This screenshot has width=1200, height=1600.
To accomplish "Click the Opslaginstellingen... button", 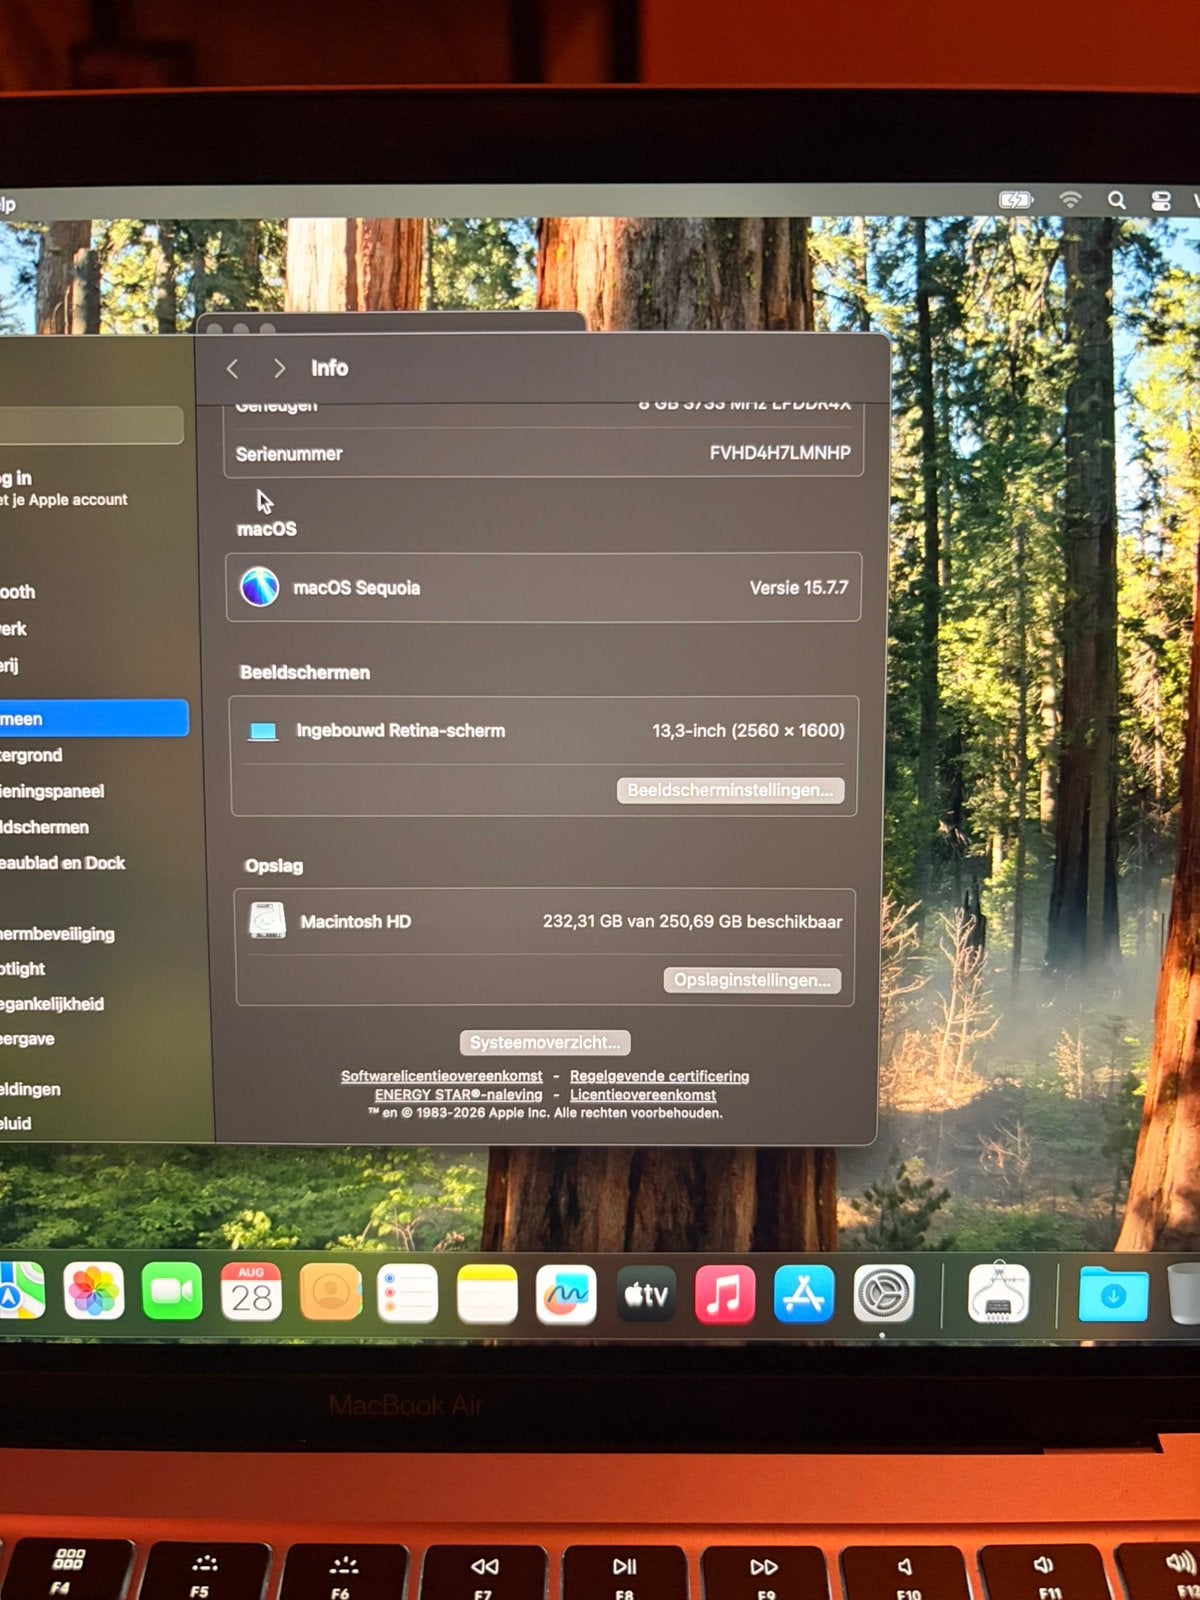I will [752, 980].
